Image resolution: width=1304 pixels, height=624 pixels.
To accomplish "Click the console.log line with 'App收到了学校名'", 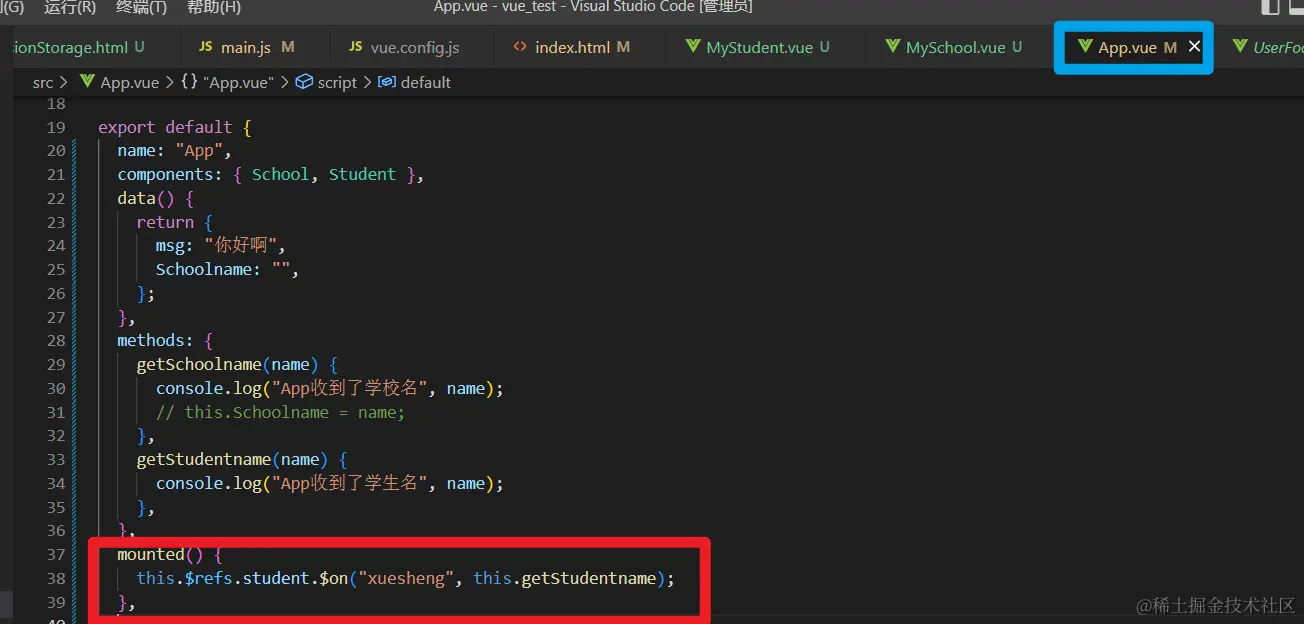I will click(330, 388).
